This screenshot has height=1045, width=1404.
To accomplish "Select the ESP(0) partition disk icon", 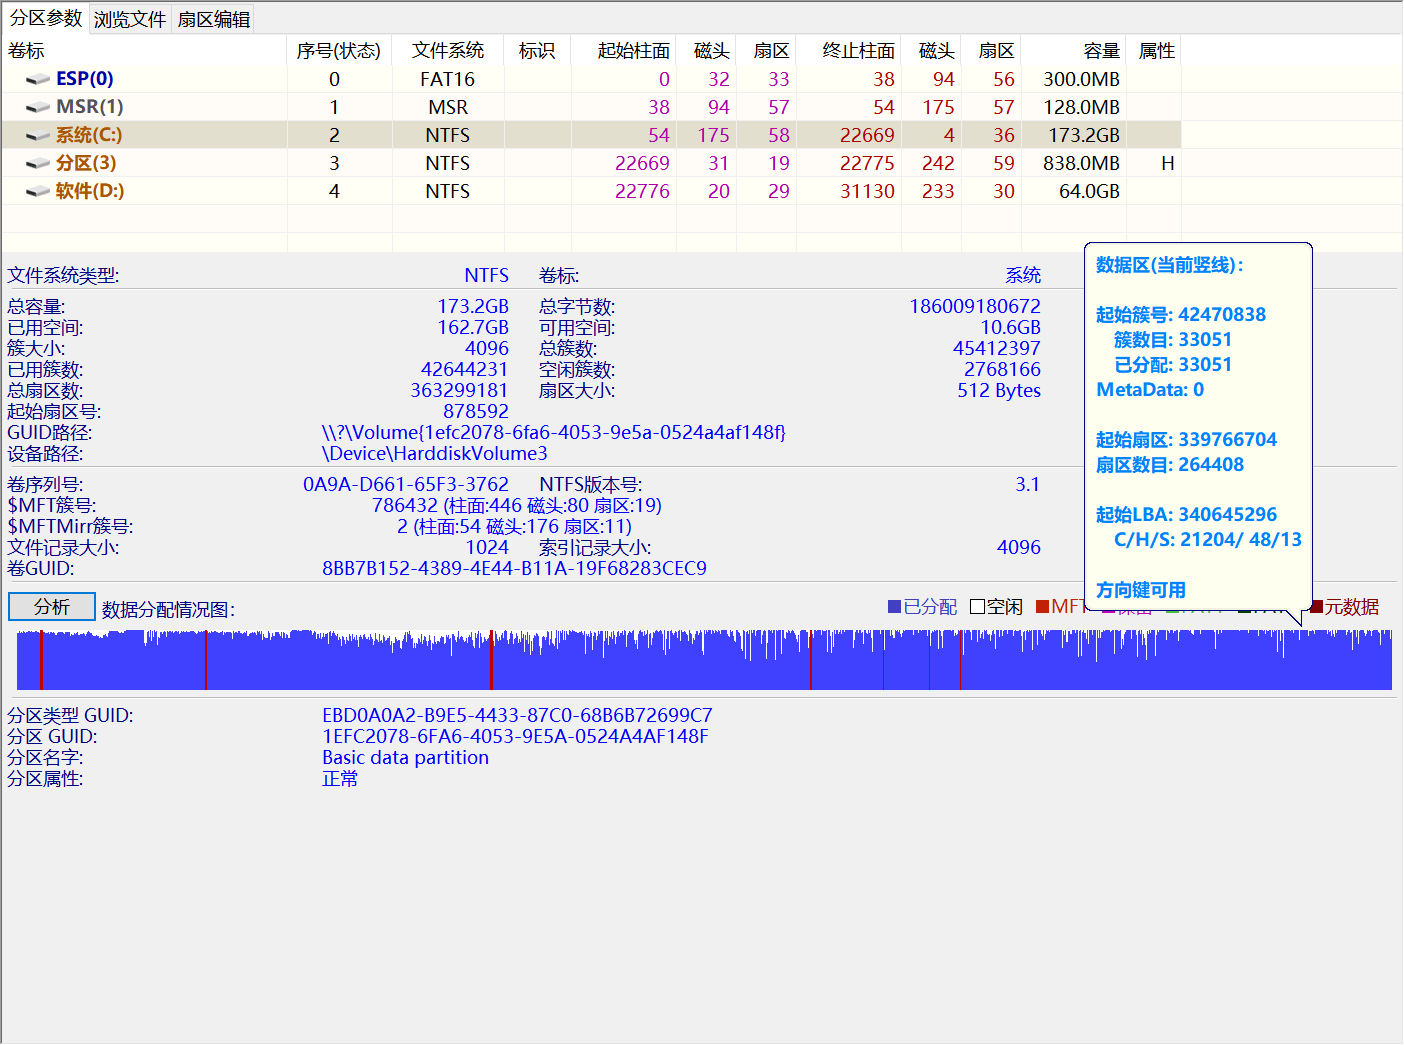I will 37,78.
